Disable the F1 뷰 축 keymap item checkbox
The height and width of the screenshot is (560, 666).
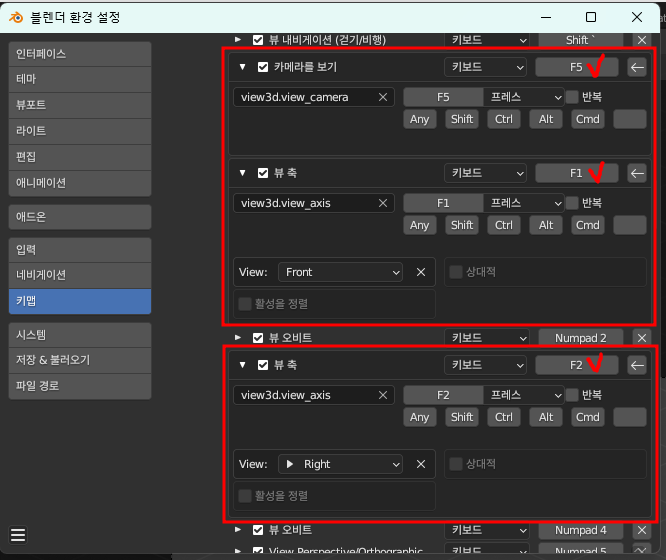pos(263,173)
